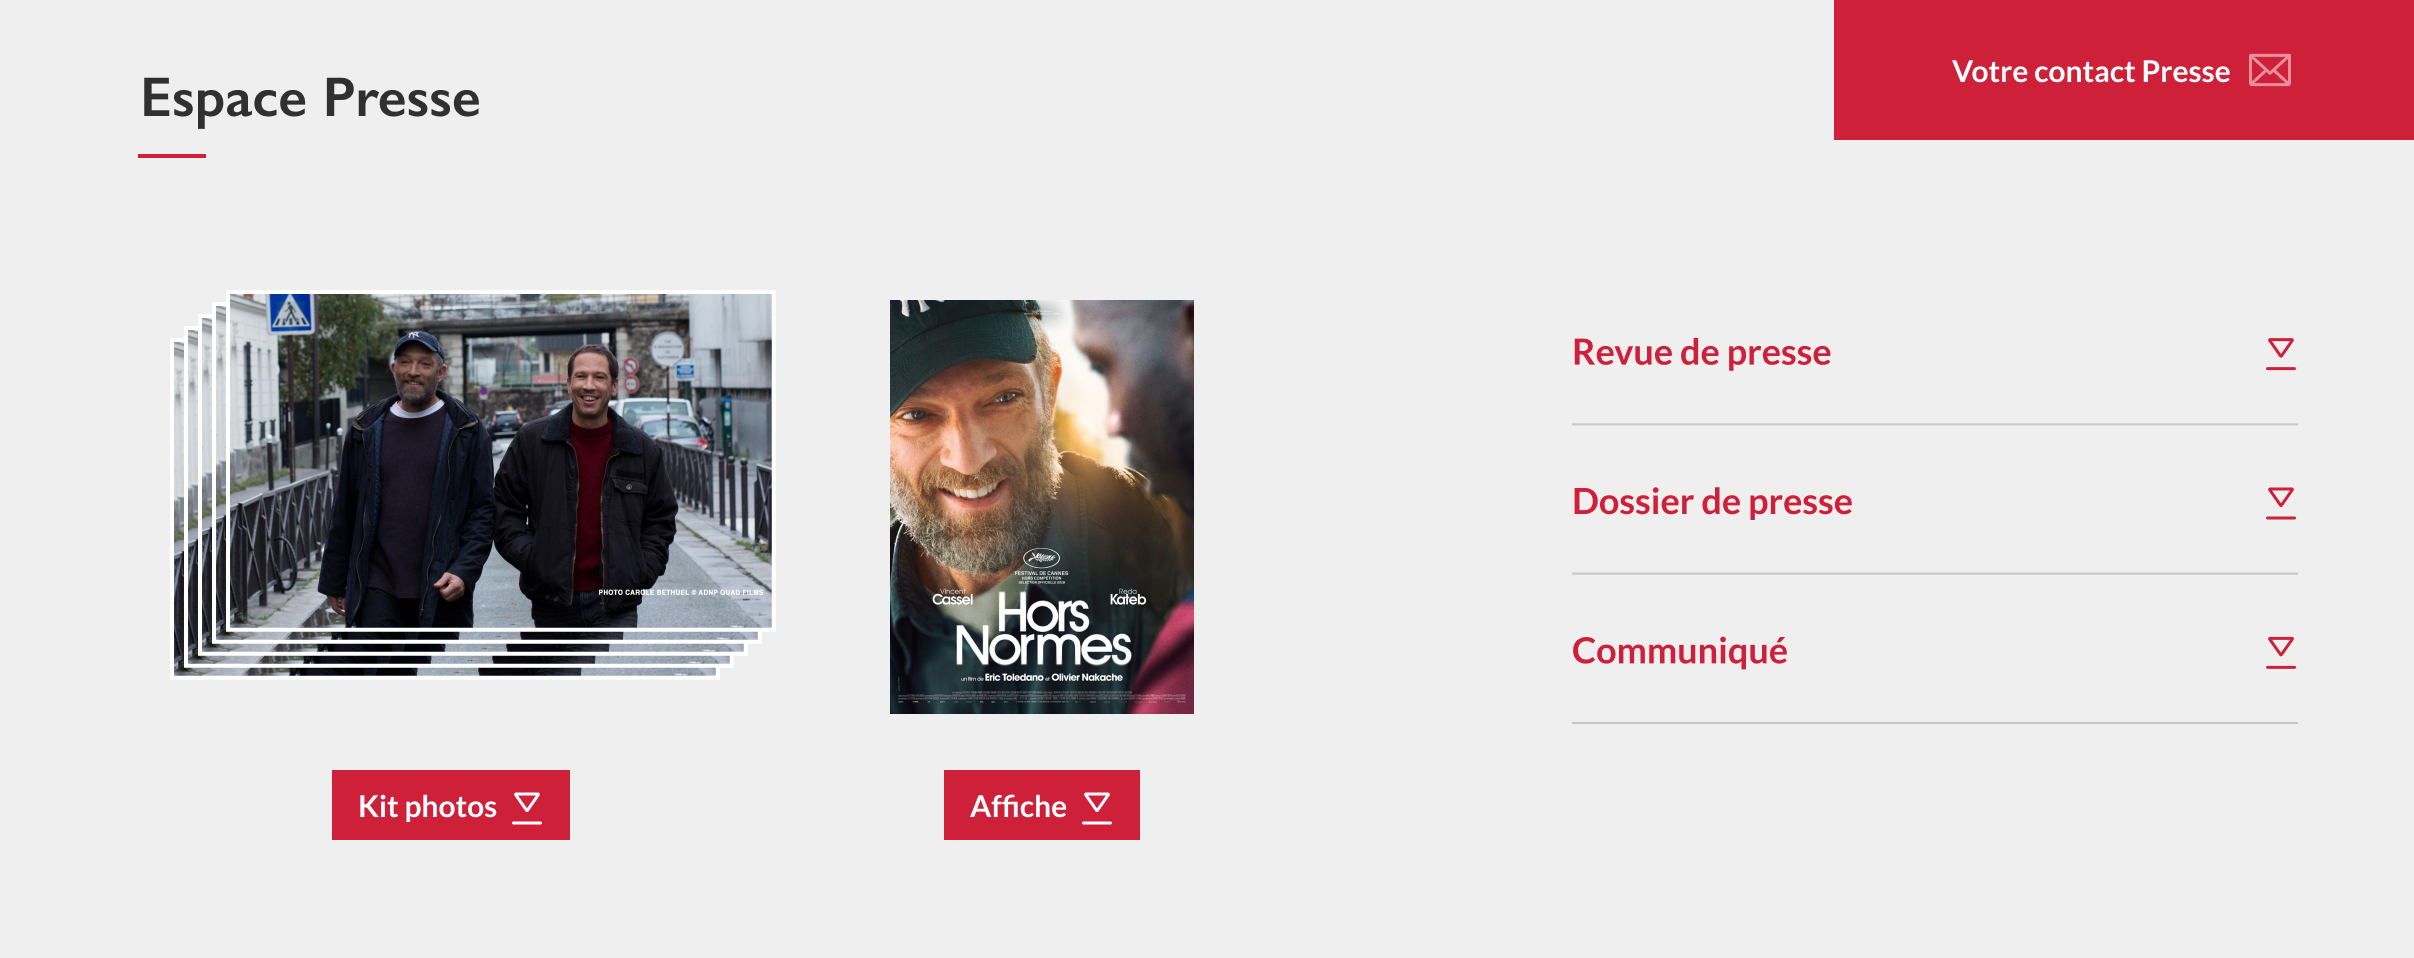Click the download arrow next to Dossier de presse
2414x958 pixels.
tap(2280, 502)
